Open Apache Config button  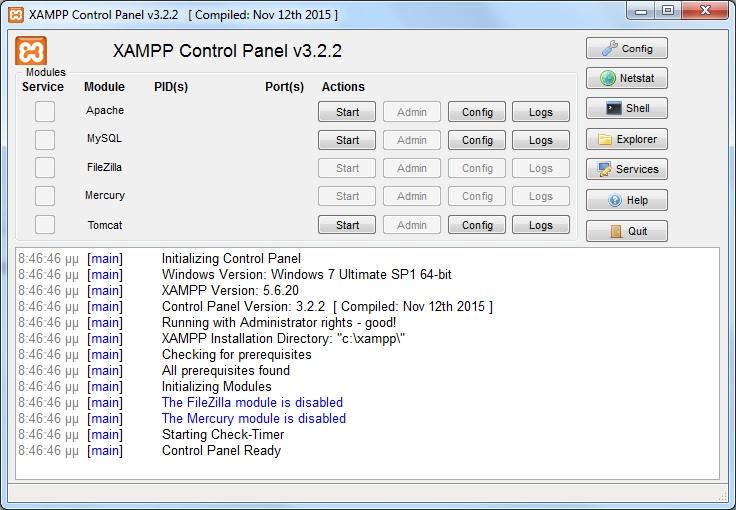pyautogui.click(x=477, y=112)
